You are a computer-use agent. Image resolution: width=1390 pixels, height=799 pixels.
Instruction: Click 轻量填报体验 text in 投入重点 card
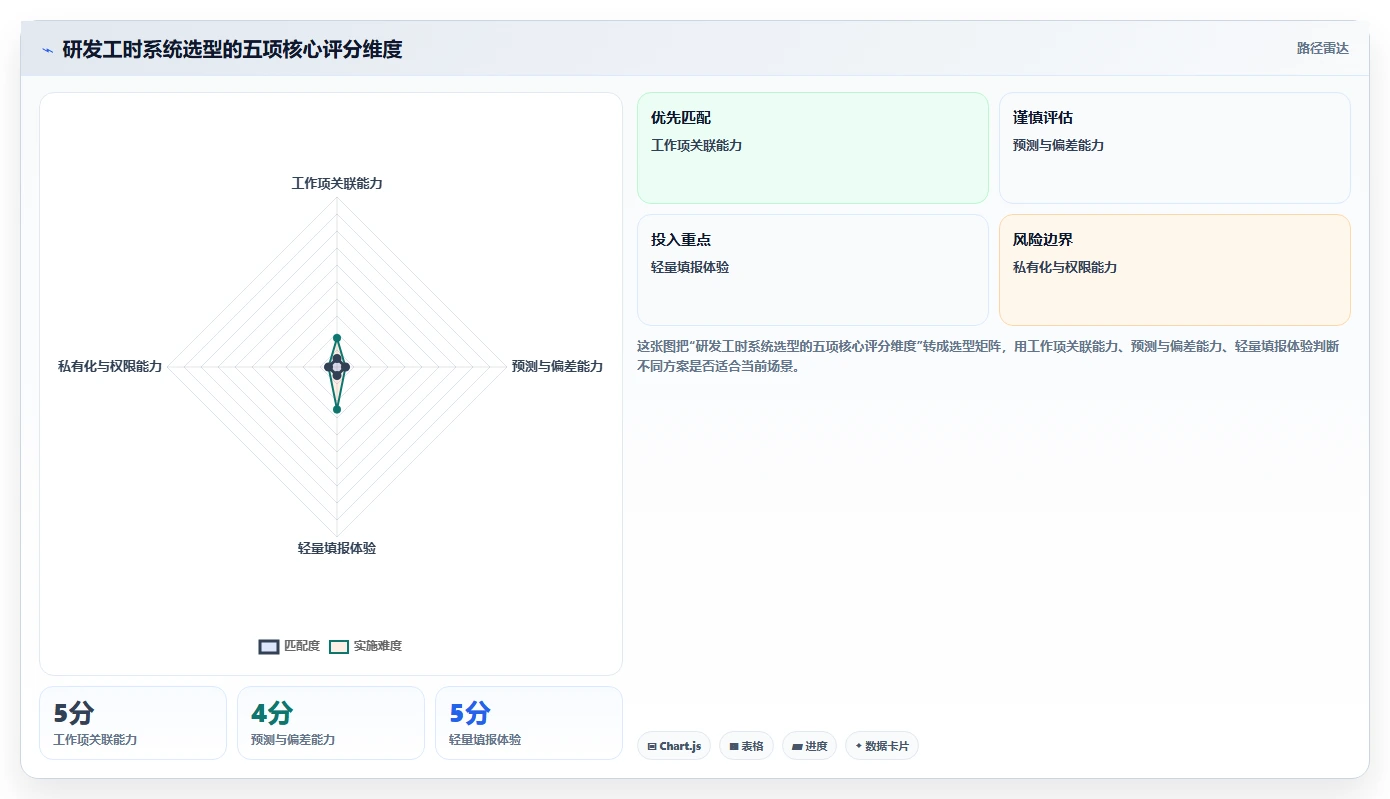690,267
